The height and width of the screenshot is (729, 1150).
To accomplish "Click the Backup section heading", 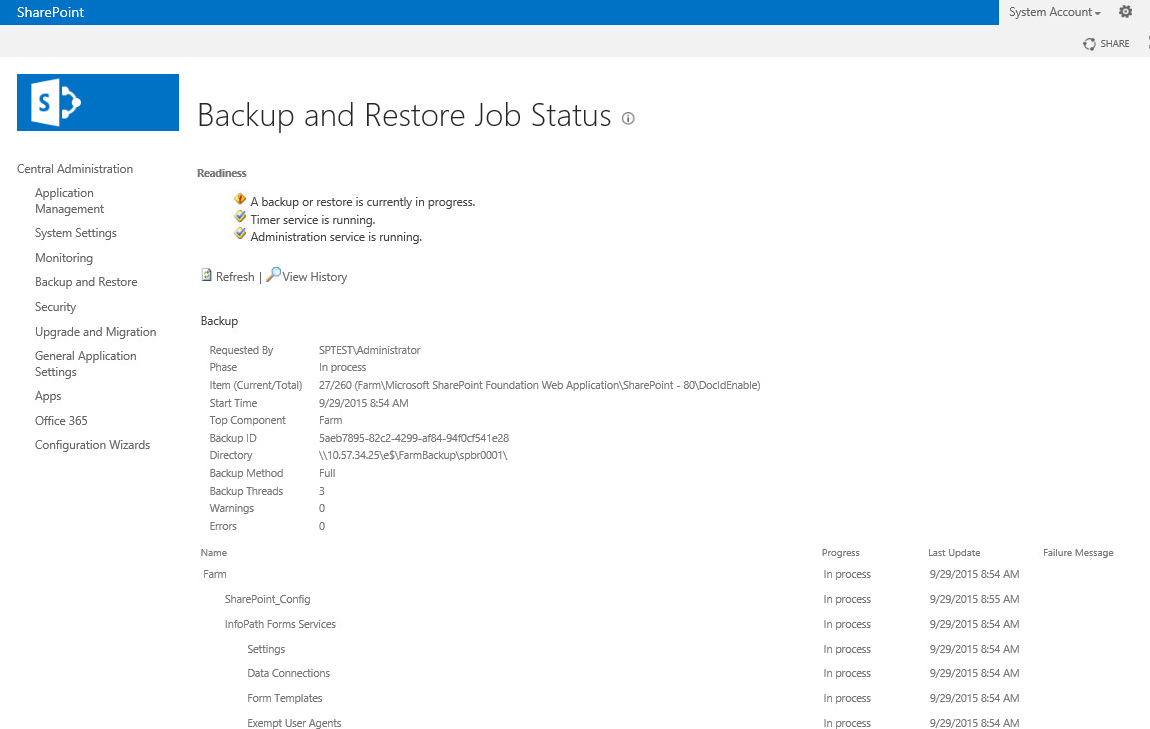I will click(219, 320).
